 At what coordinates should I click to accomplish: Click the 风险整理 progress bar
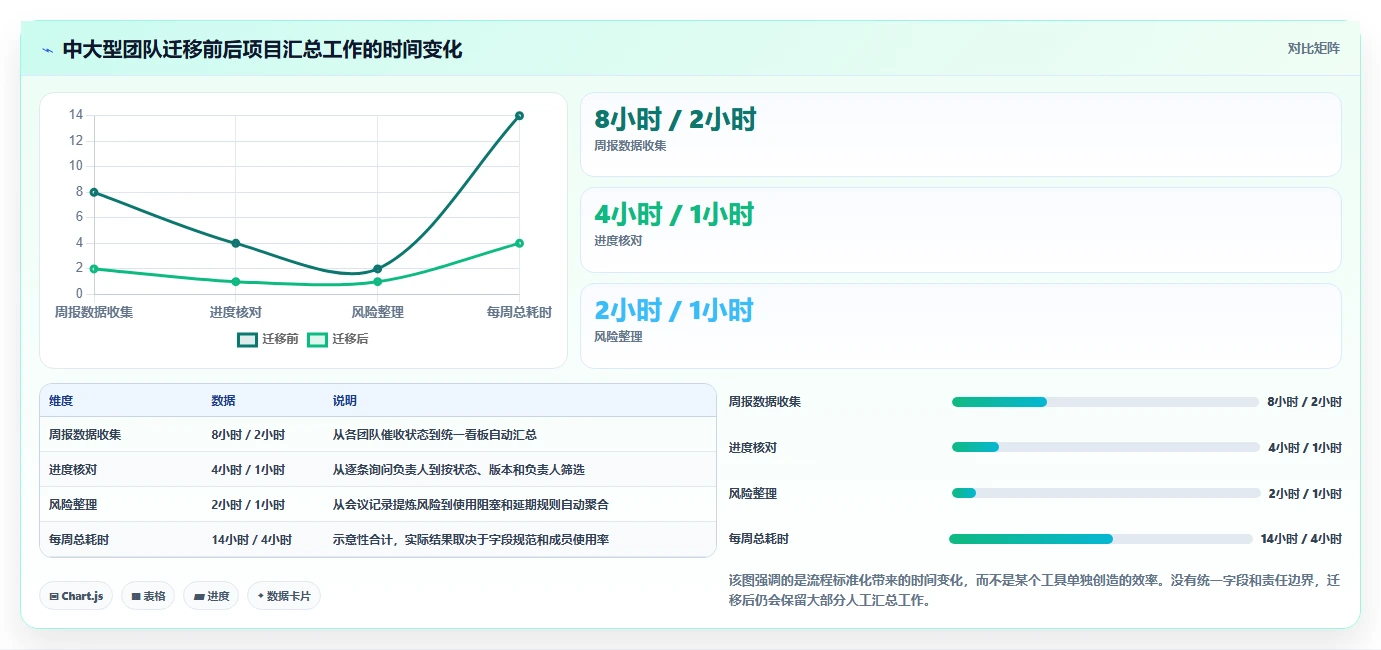click(1106, 493)
